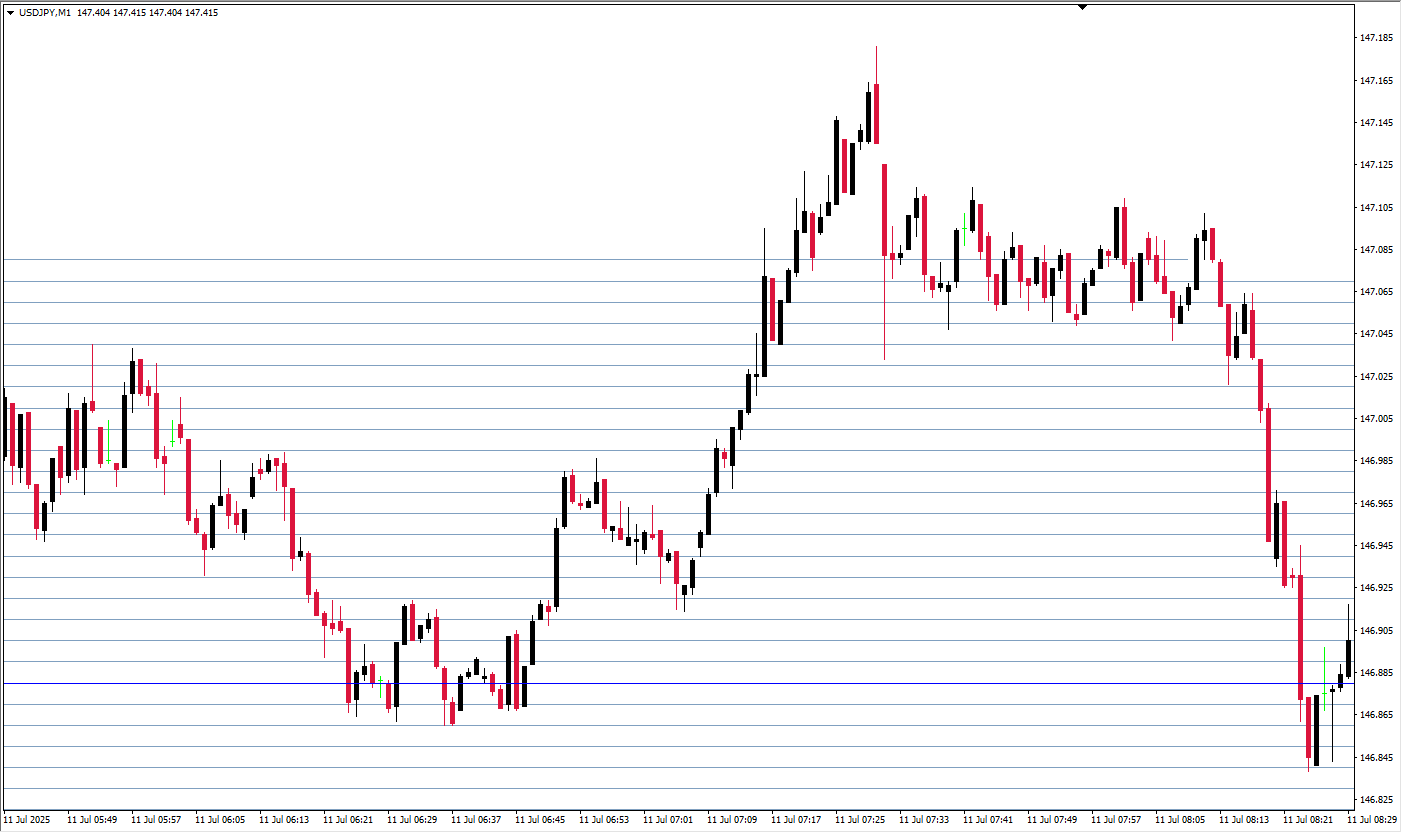This screenshot has height=832, width=1402.
Task: Click the long red candle at chart bottom right
Action: click(x=1301, y=637)
